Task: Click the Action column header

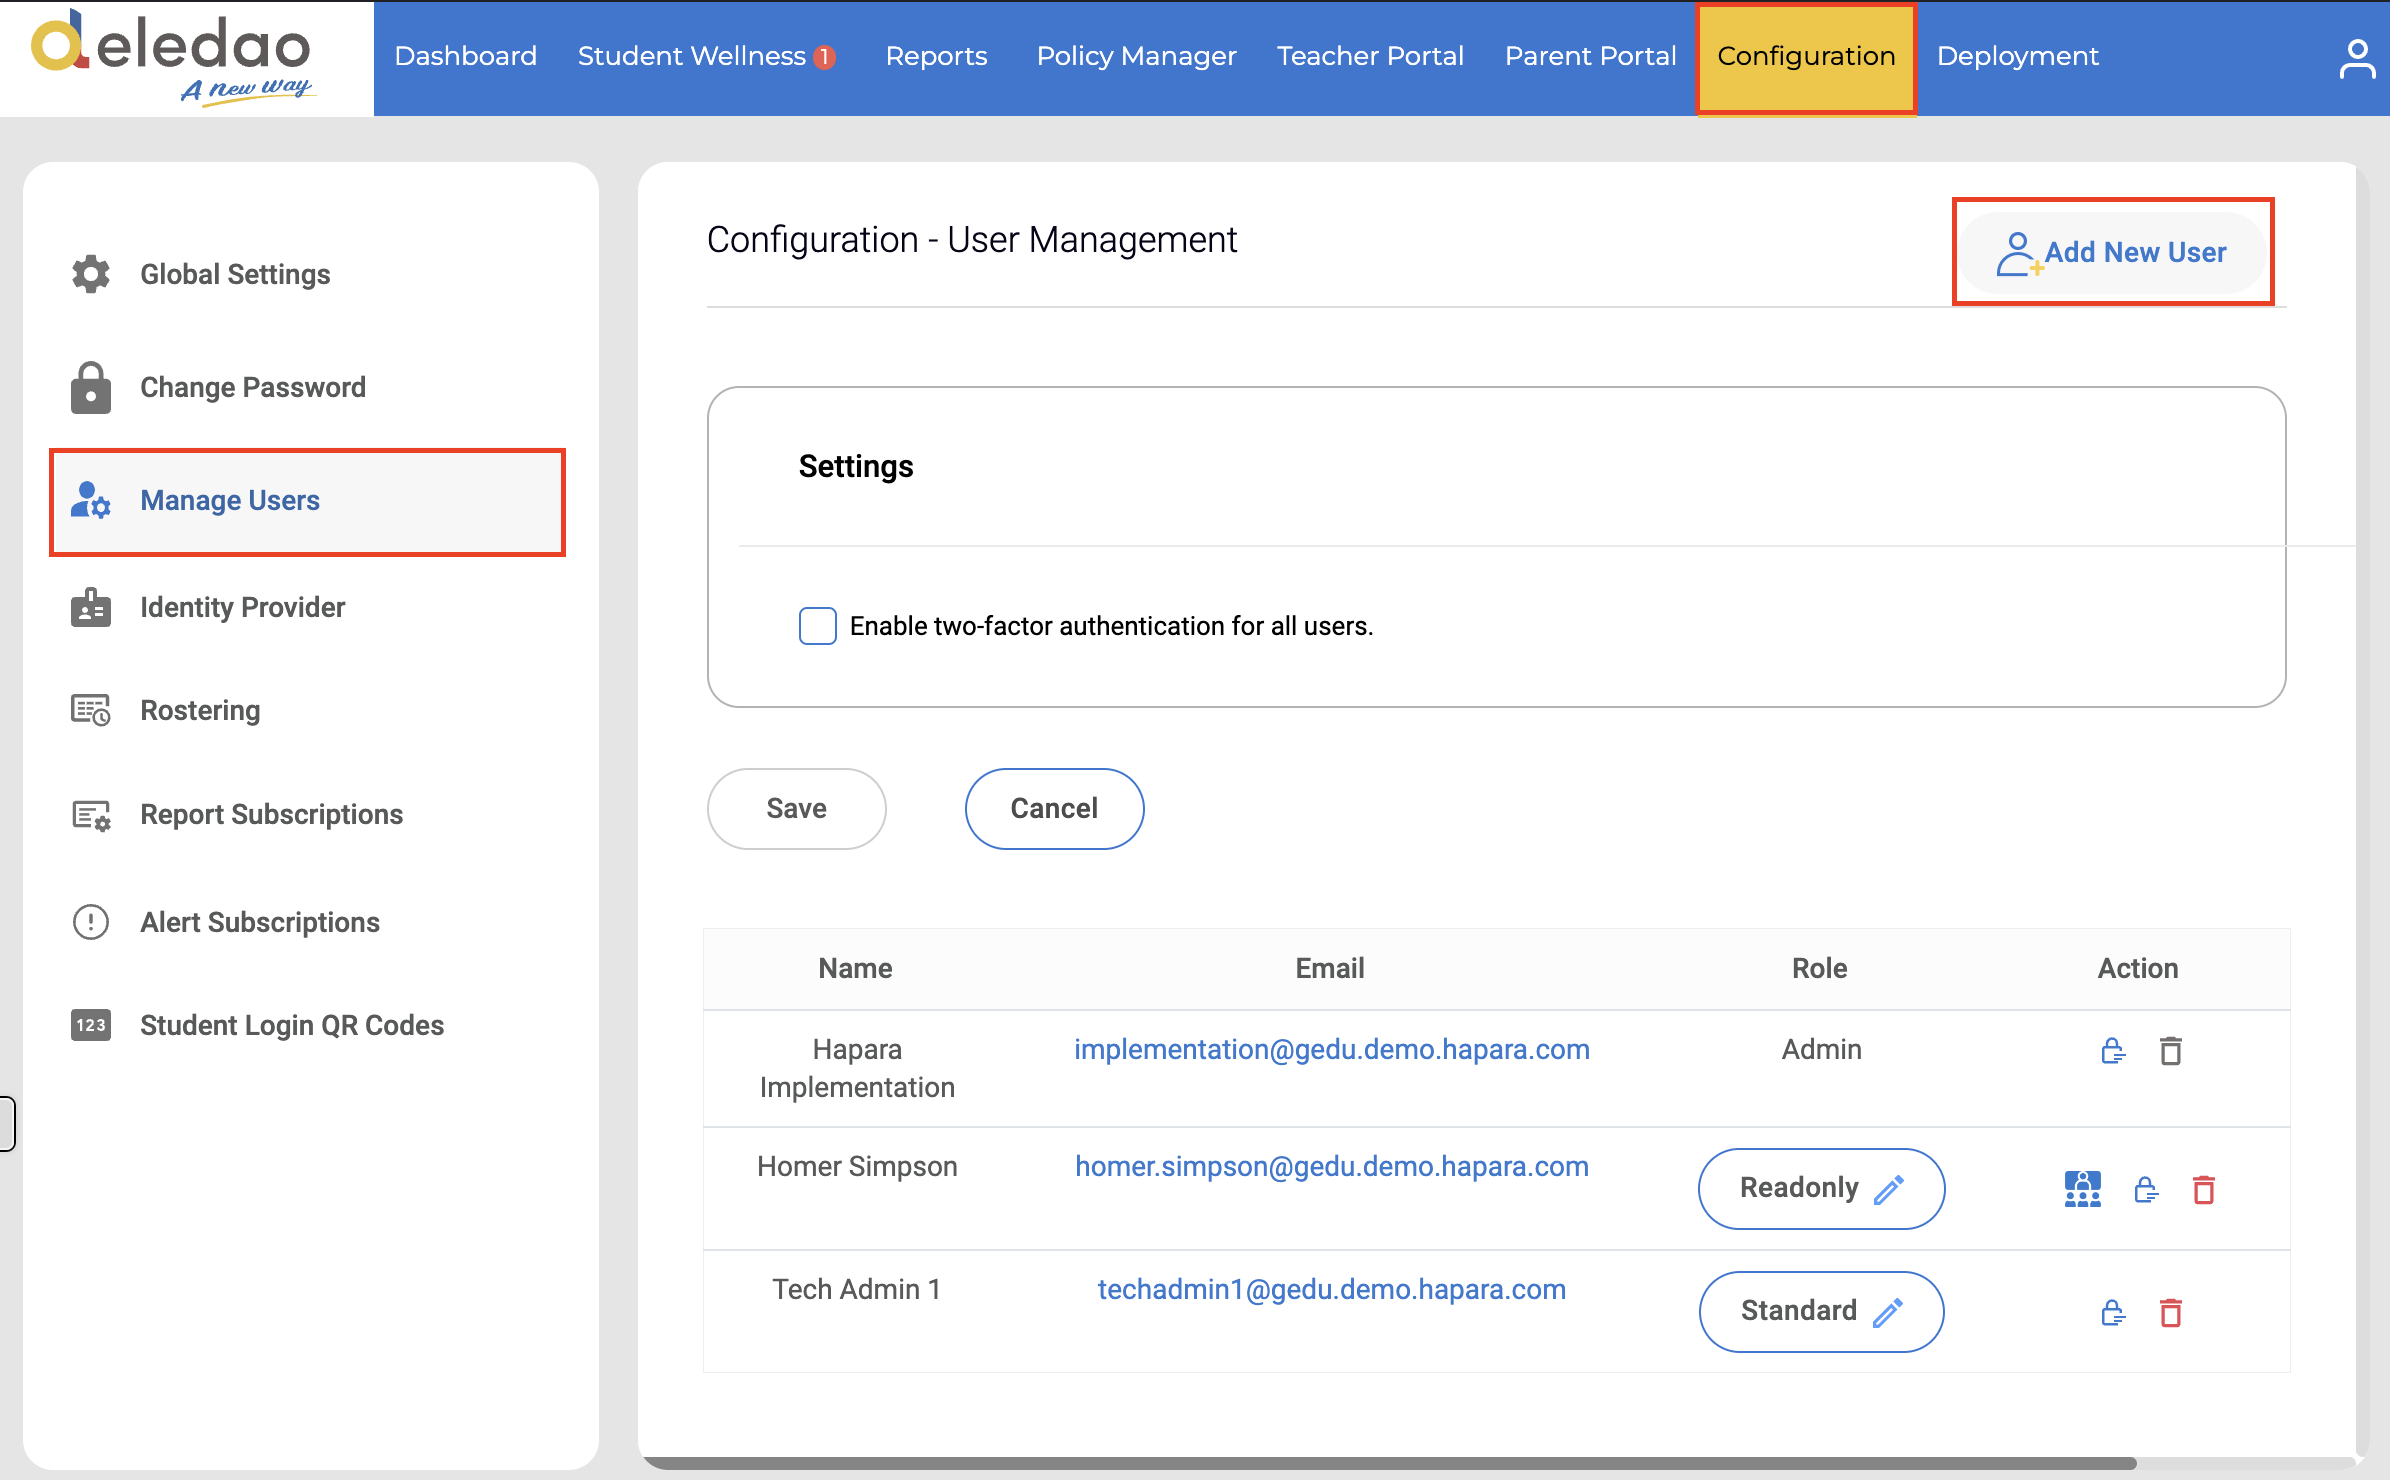Action: tap(2137, 968)
